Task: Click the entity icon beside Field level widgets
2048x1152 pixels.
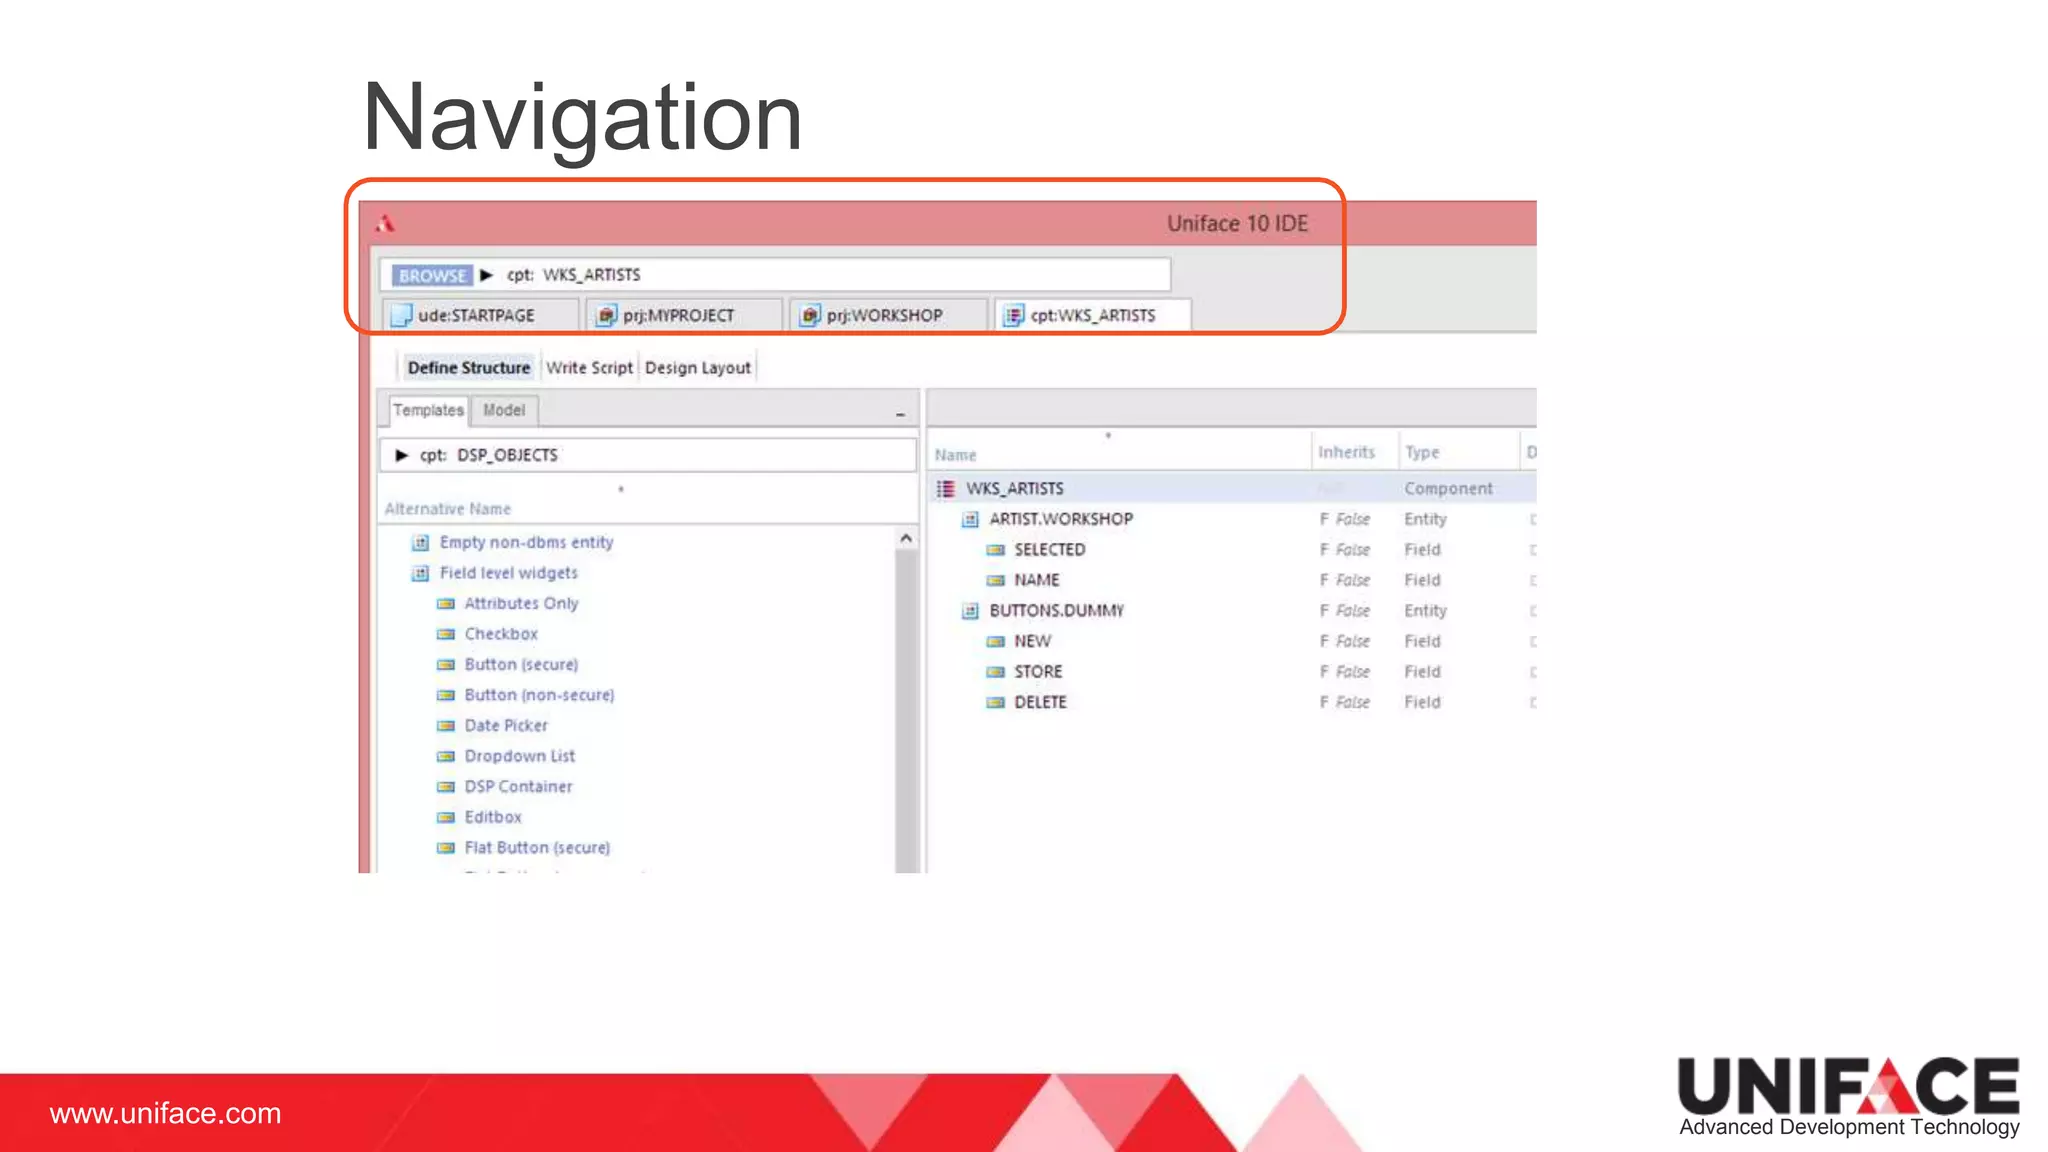Action: click(x=421, y=573)
